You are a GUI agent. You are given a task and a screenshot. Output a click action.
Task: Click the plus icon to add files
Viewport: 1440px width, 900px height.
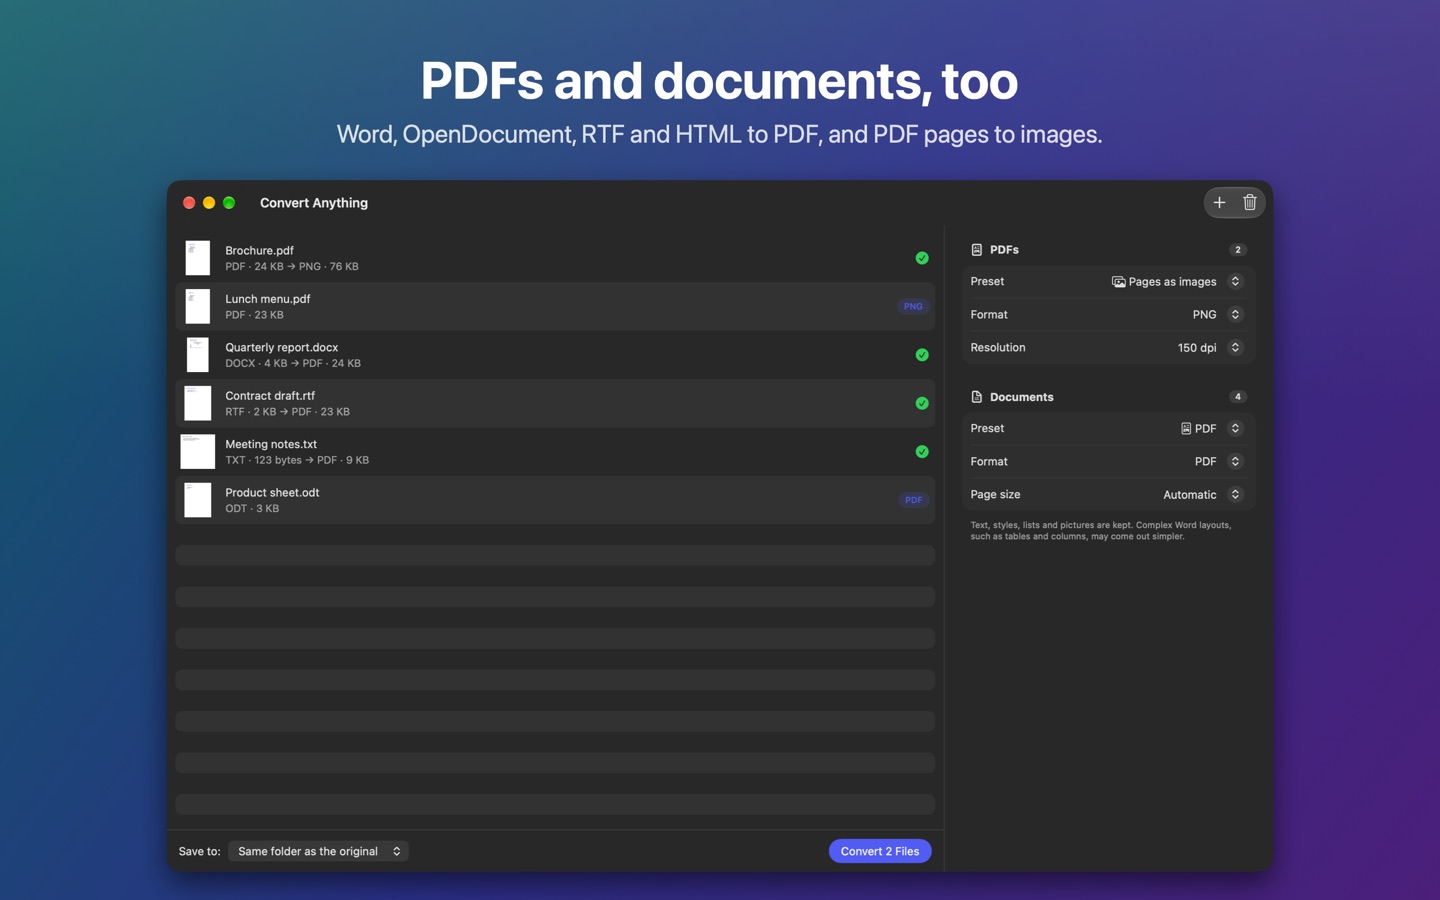click(1219, 203)
